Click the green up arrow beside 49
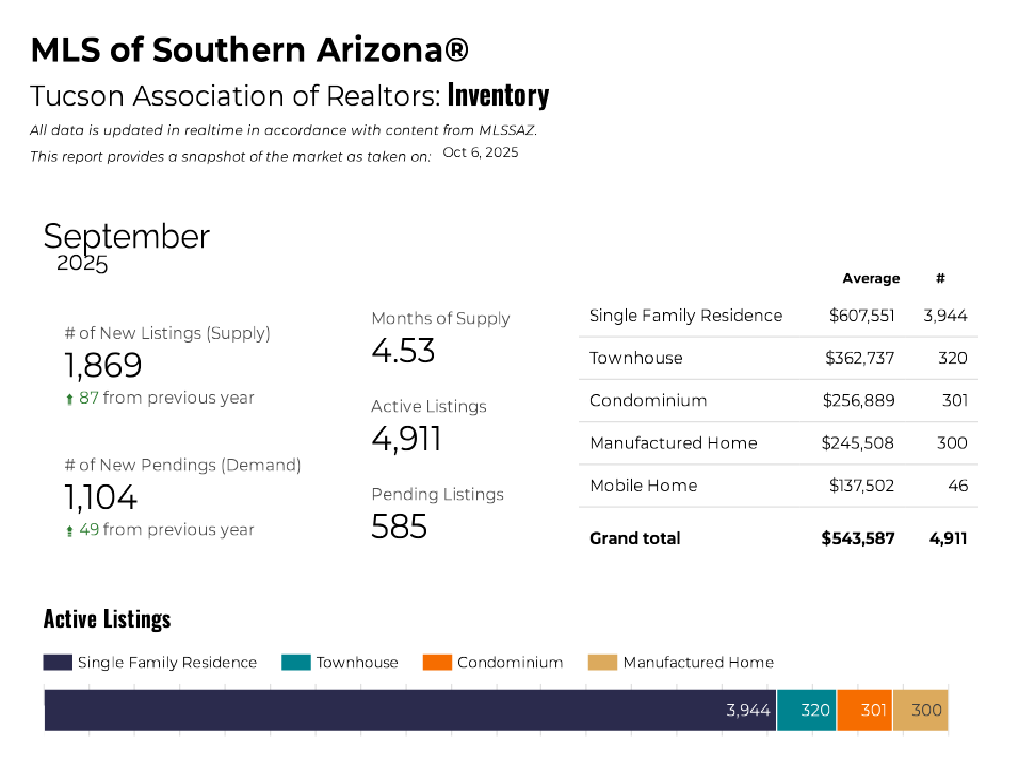1020x773 pixels. tap(69, 531)
